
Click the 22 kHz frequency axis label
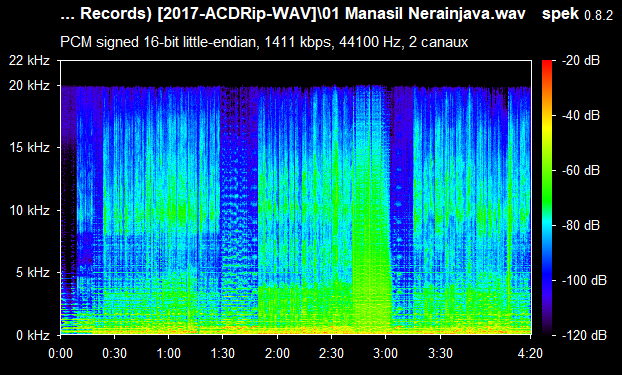(x=29, y=61)
